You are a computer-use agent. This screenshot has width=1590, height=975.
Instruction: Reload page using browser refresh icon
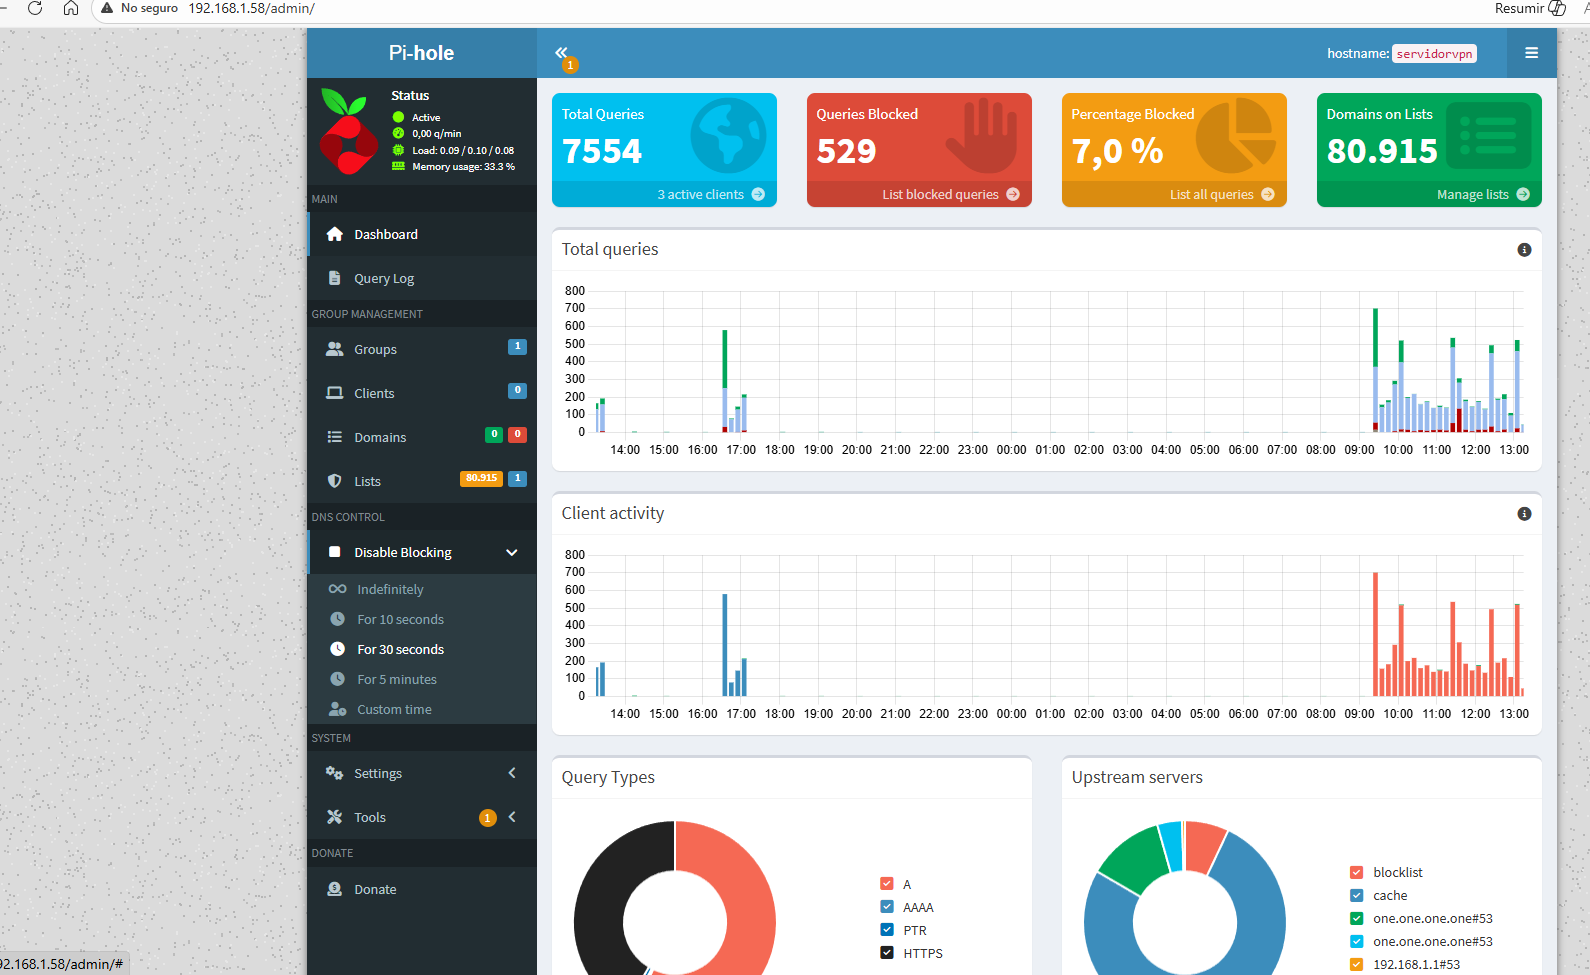click(x=35, y=9)
